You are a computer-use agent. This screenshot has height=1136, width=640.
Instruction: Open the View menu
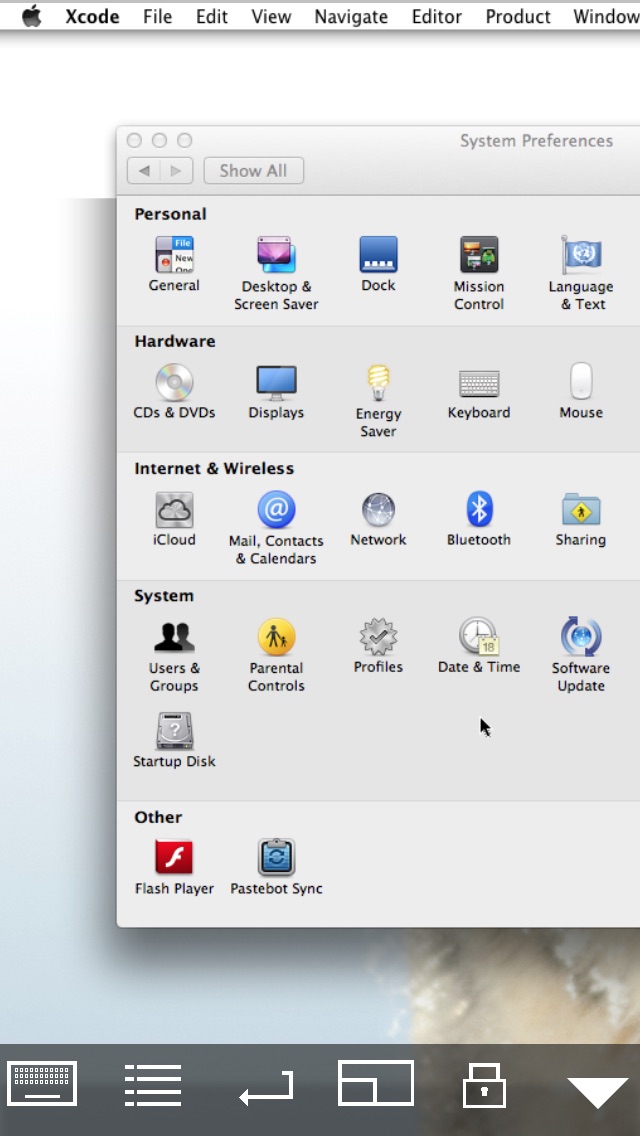(x=271, y=17)
